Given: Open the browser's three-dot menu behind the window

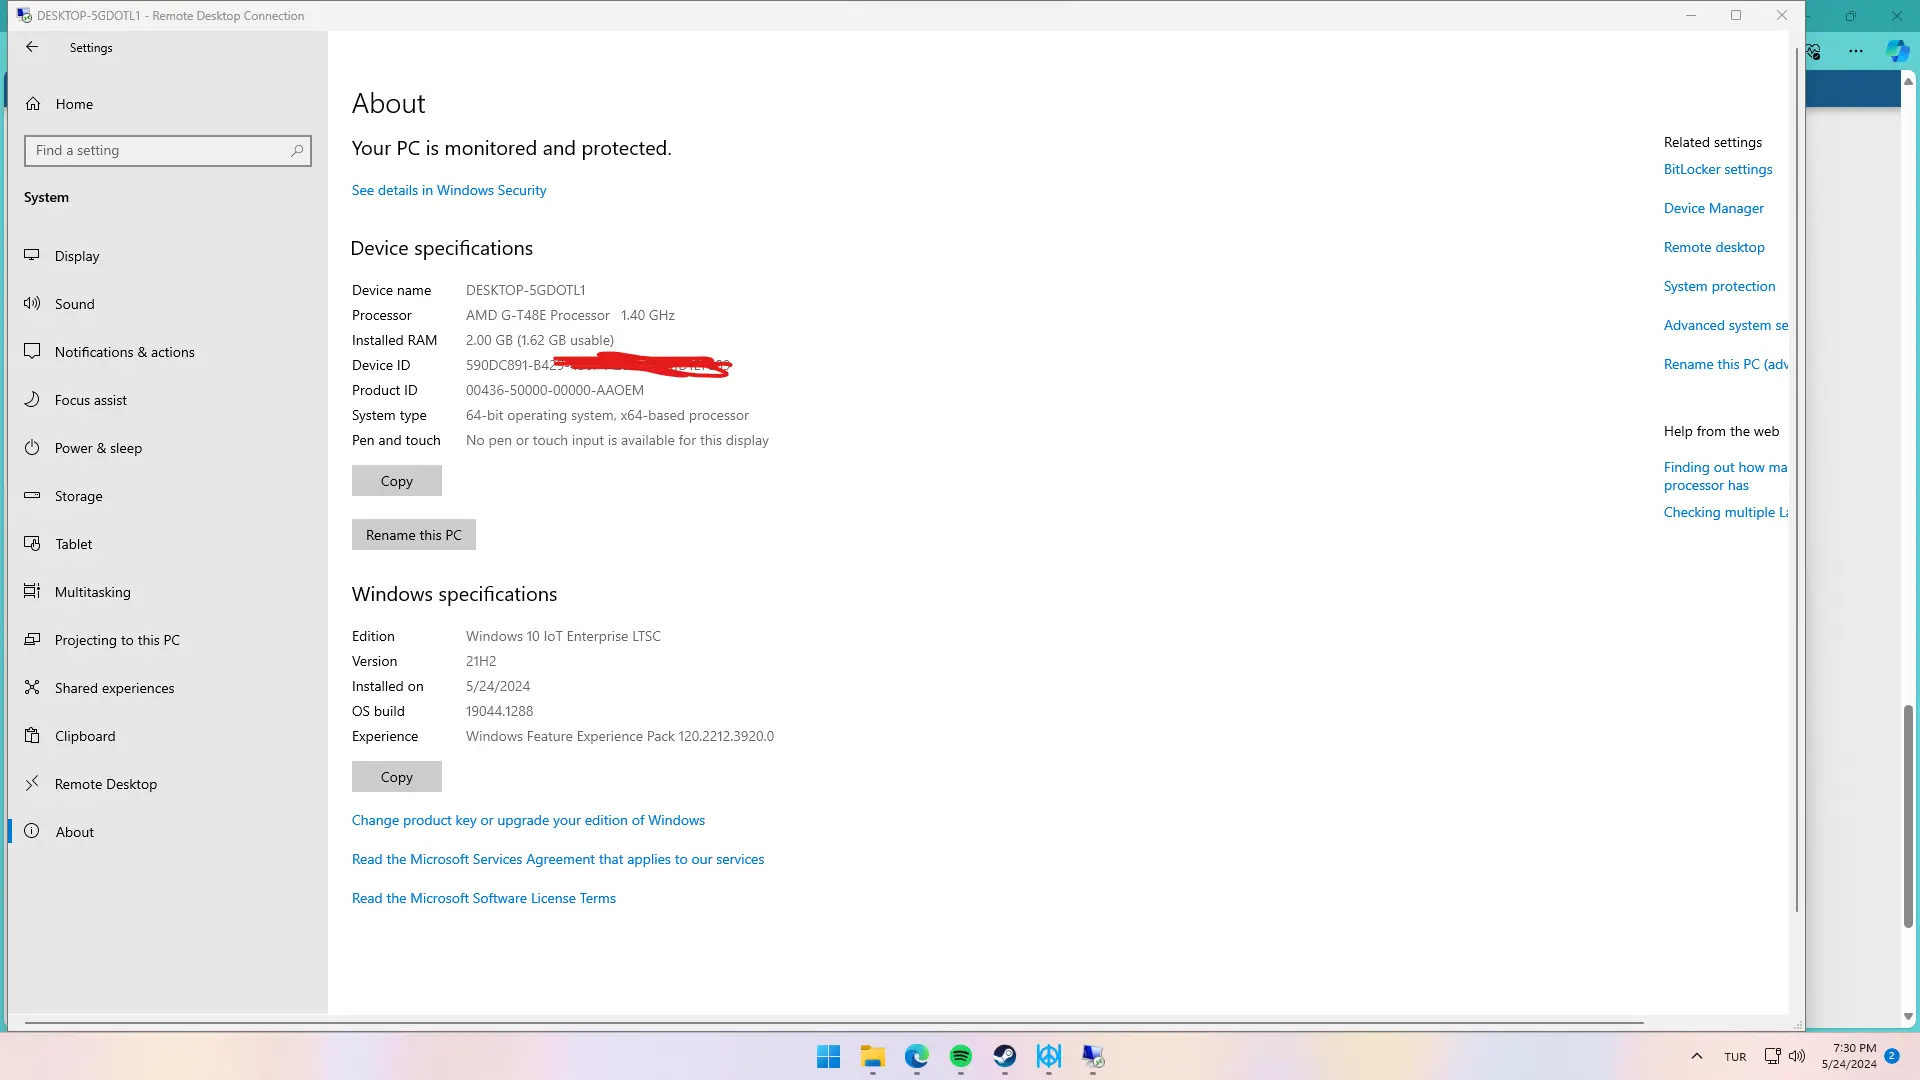Looking at the screenshot, I should (1856, 51).
